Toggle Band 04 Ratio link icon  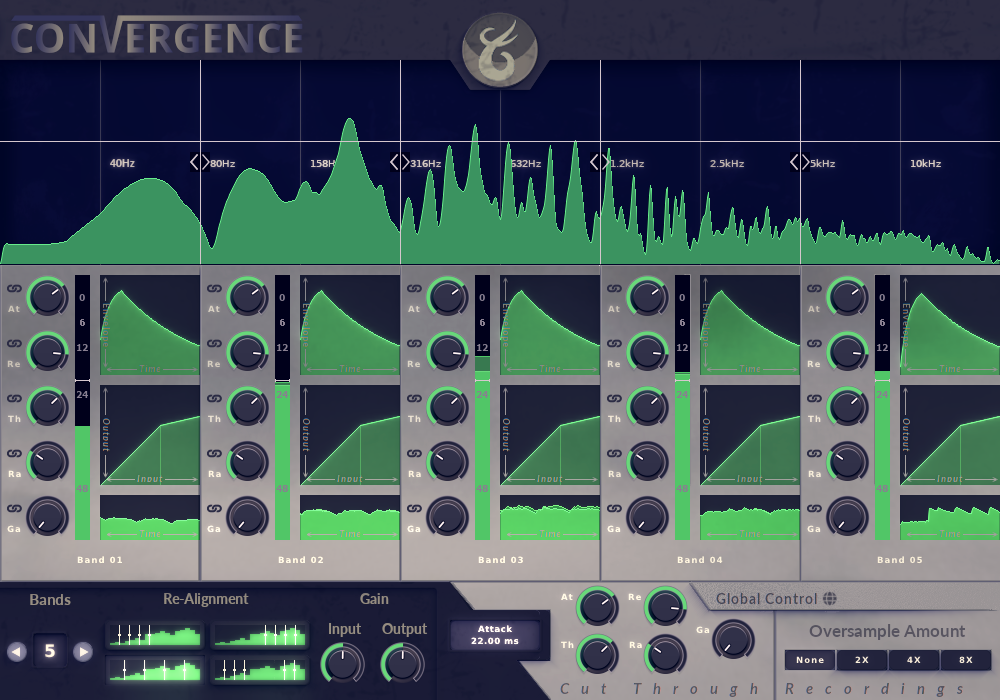coord(614,453)
